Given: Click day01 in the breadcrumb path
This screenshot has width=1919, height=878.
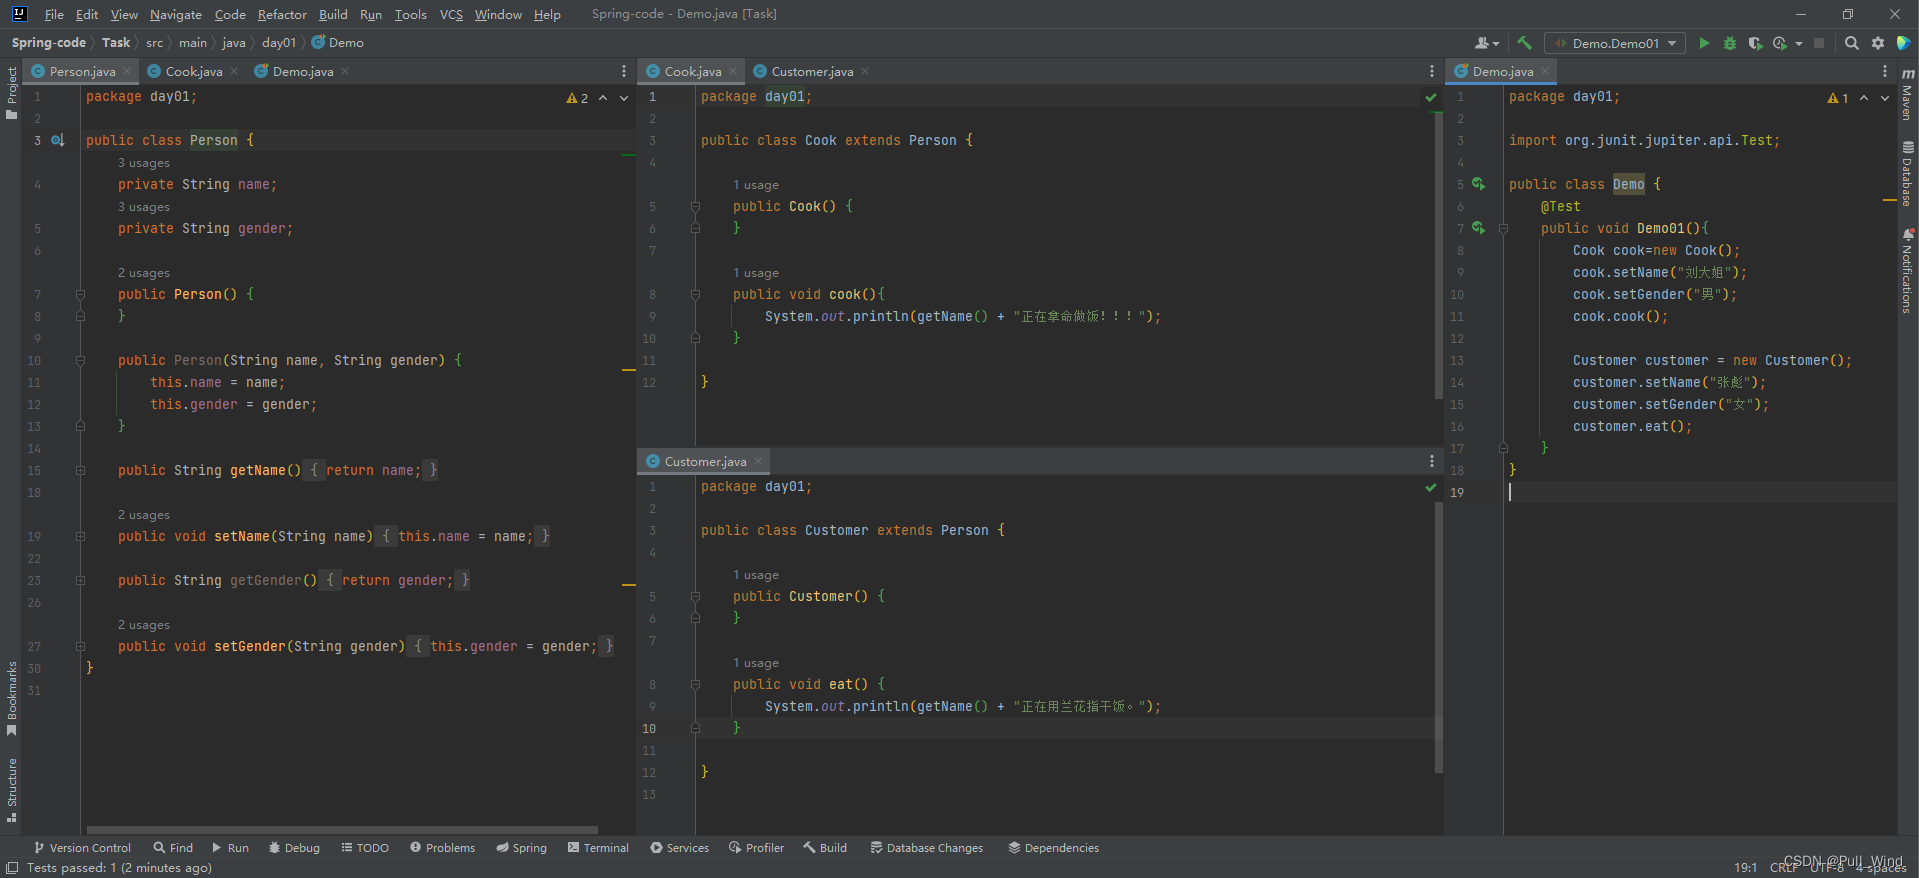Looking at the screenshot, I should click(x=279, y=42).
